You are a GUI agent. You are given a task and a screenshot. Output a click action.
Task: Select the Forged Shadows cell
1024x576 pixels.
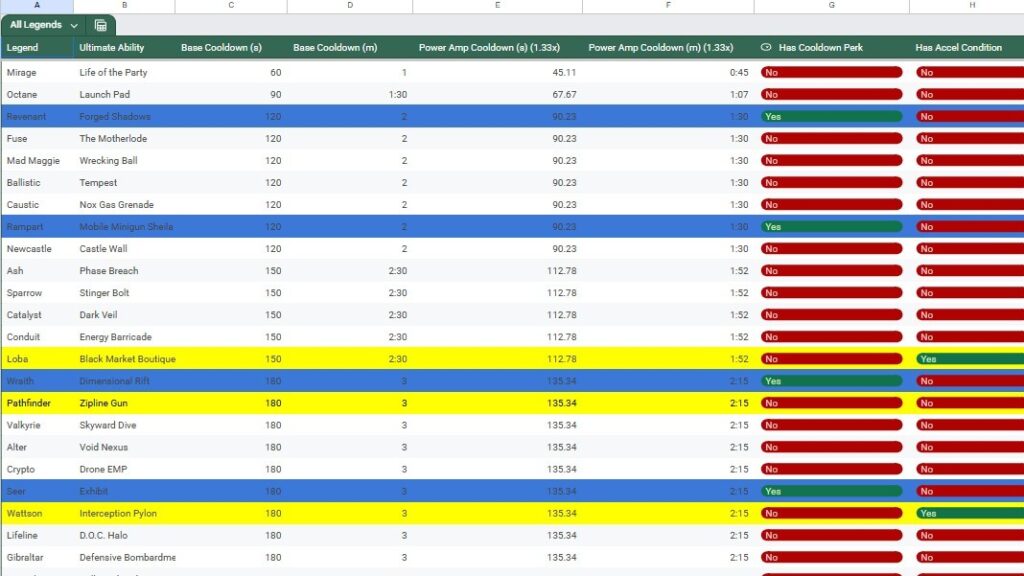pyautogui.click(x=124, y=116)
